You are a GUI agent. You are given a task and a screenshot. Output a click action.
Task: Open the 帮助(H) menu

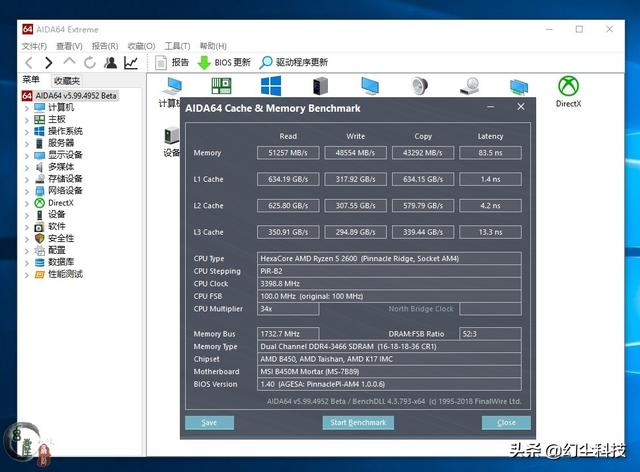tap(213, 46)
